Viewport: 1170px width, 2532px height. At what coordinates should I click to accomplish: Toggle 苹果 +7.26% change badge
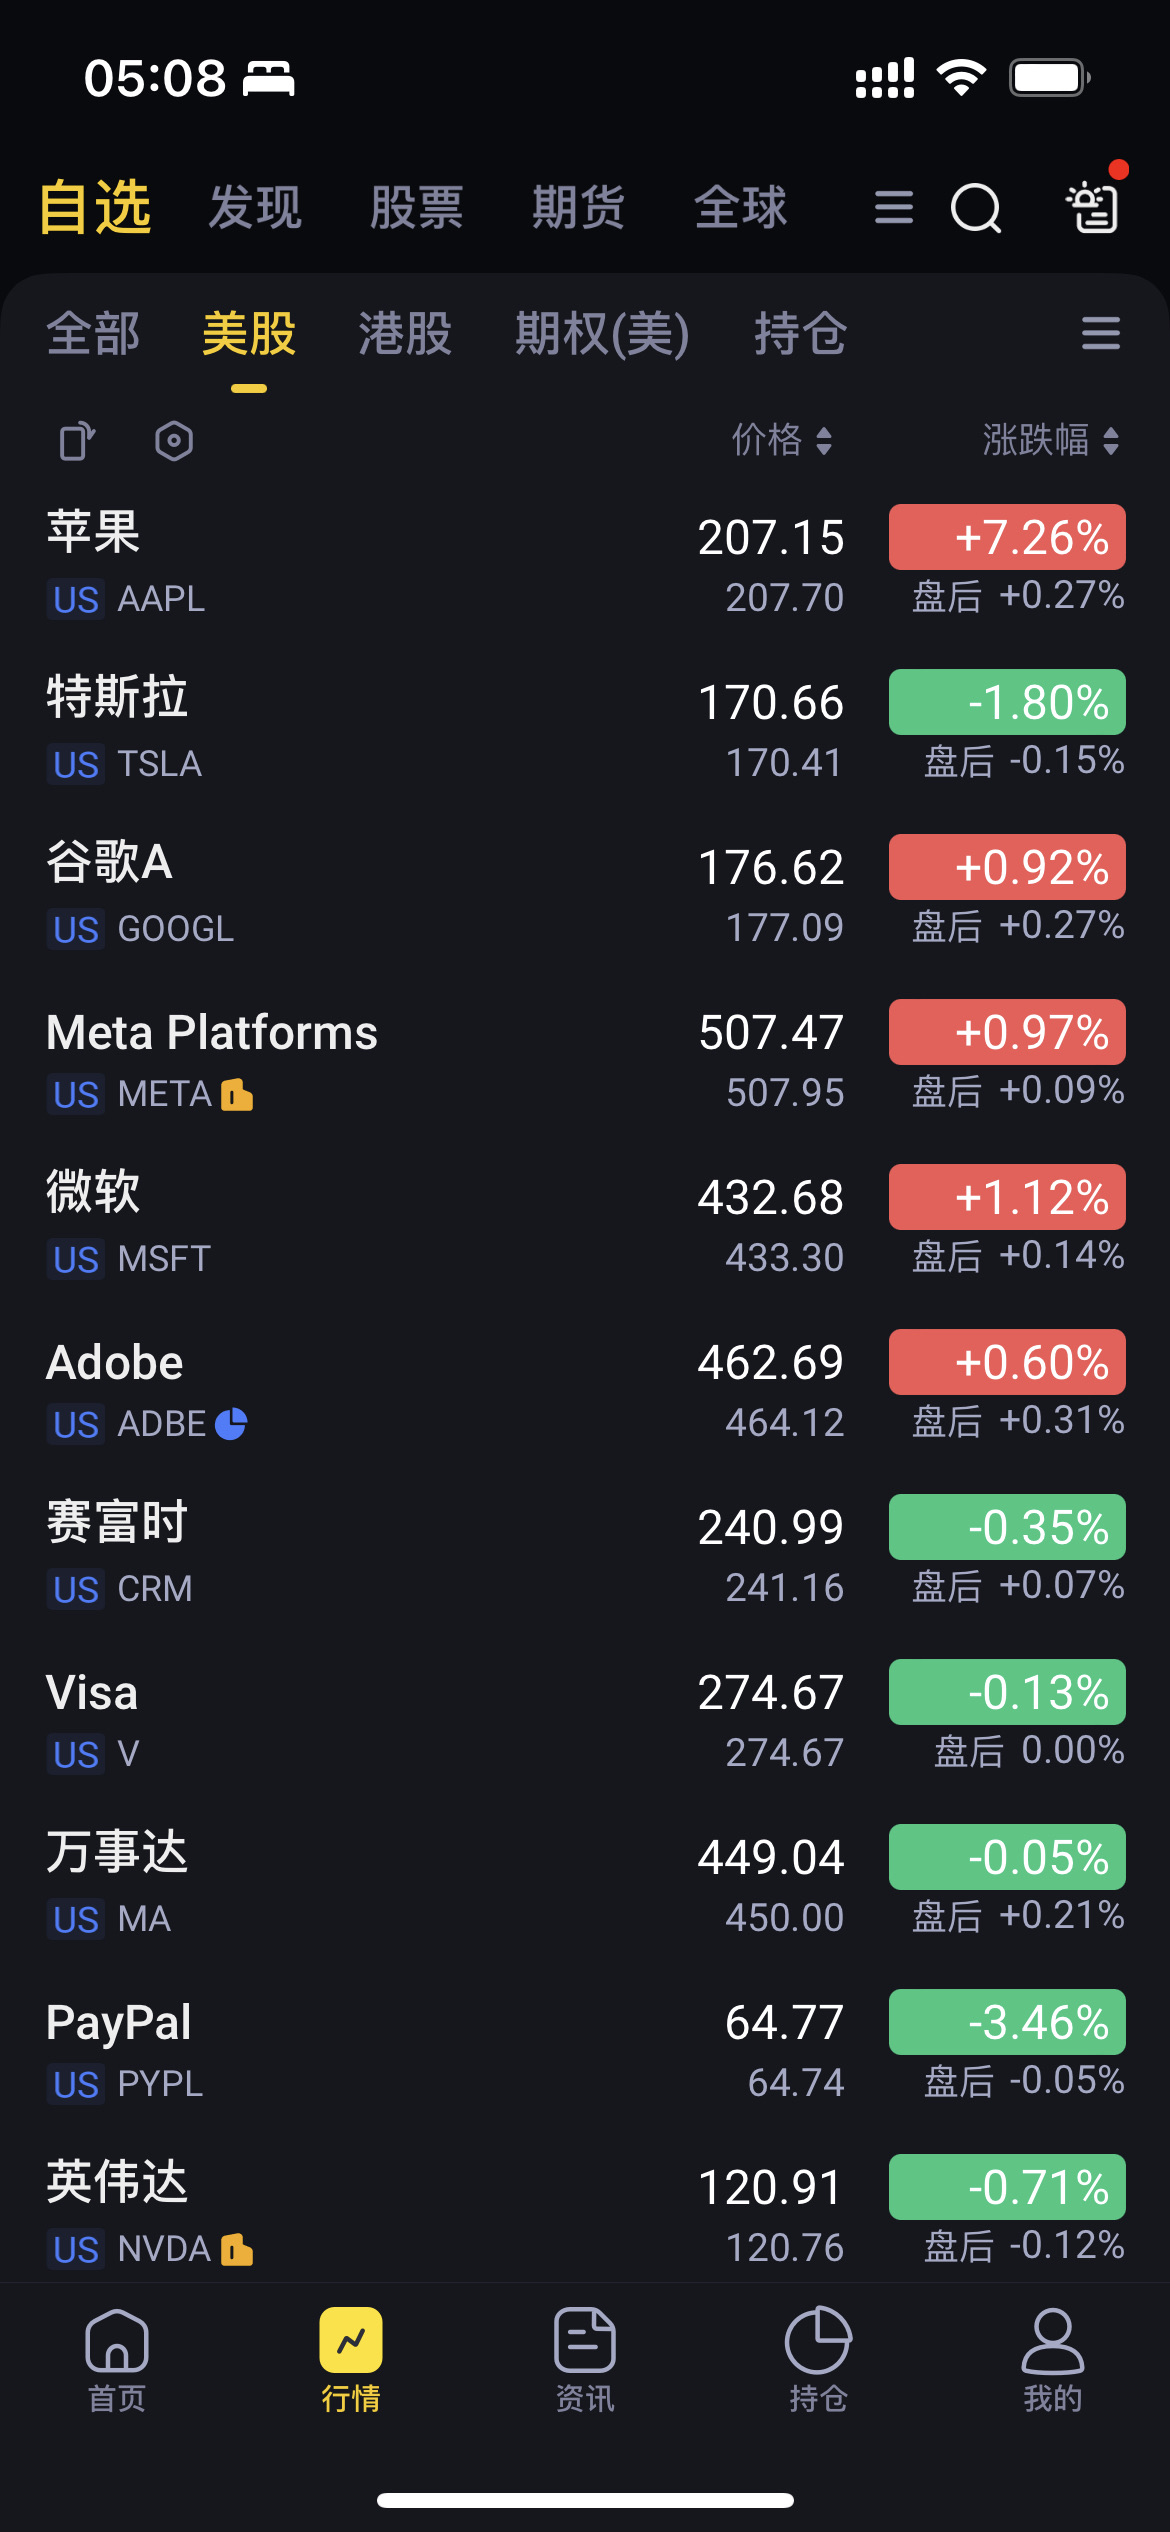(1007, 537)
